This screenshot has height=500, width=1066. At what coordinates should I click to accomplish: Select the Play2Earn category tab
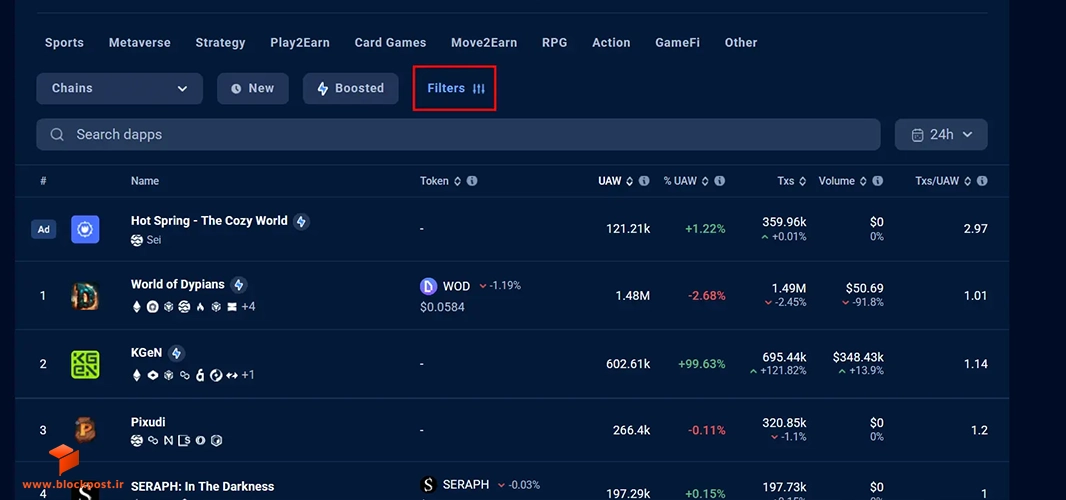click(300, 42)
